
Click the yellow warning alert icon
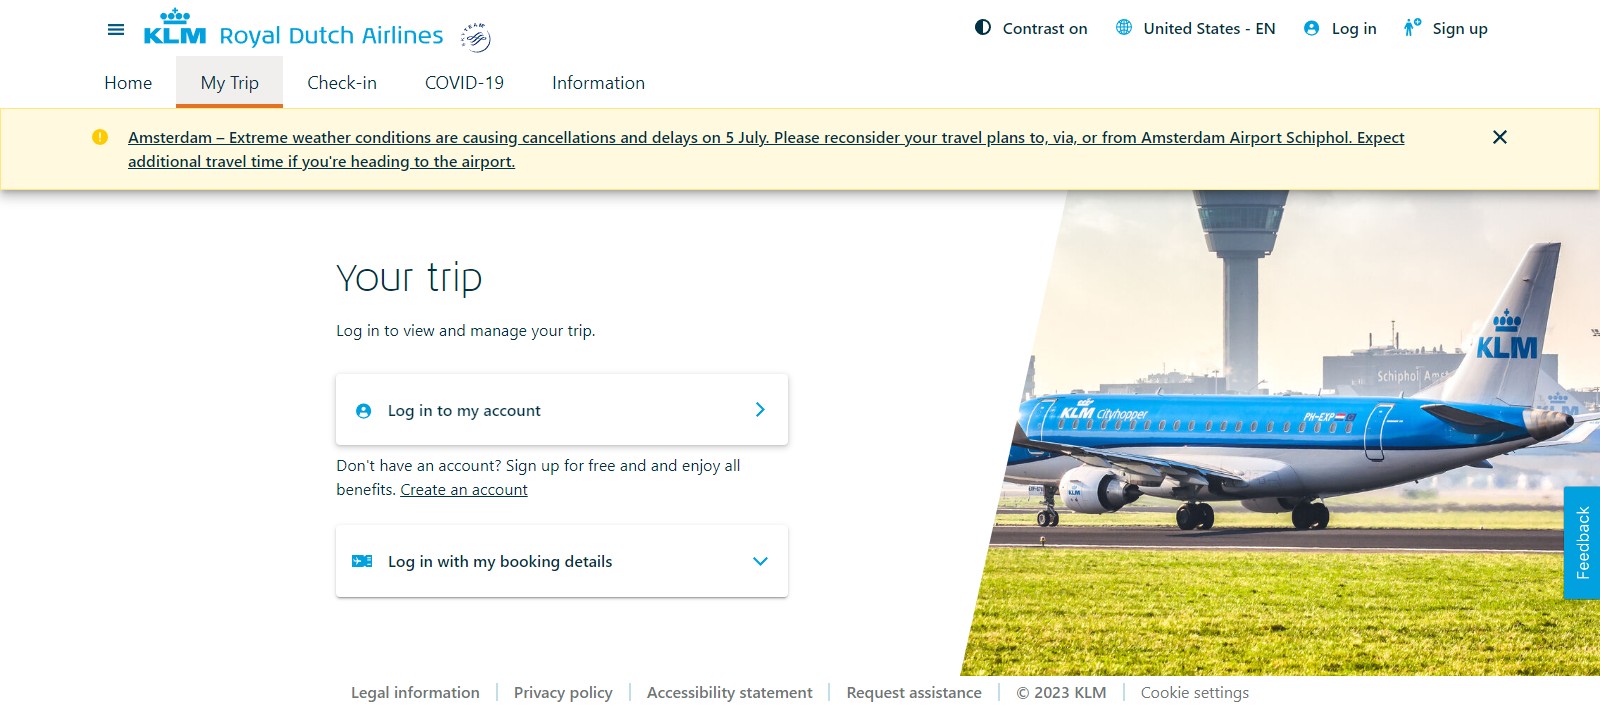100,137
